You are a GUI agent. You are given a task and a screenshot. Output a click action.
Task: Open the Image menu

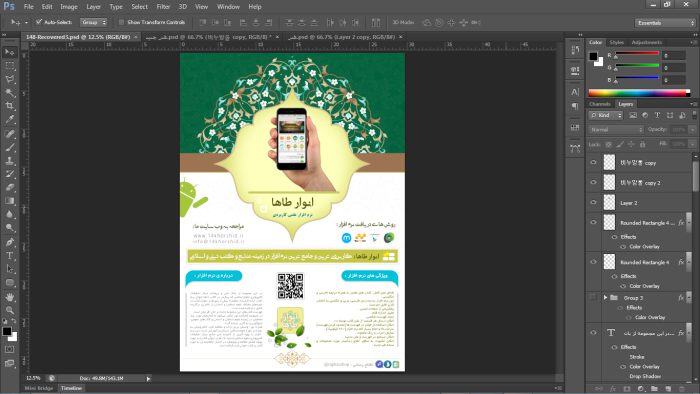pyautogui.click(x=69, y=7)
